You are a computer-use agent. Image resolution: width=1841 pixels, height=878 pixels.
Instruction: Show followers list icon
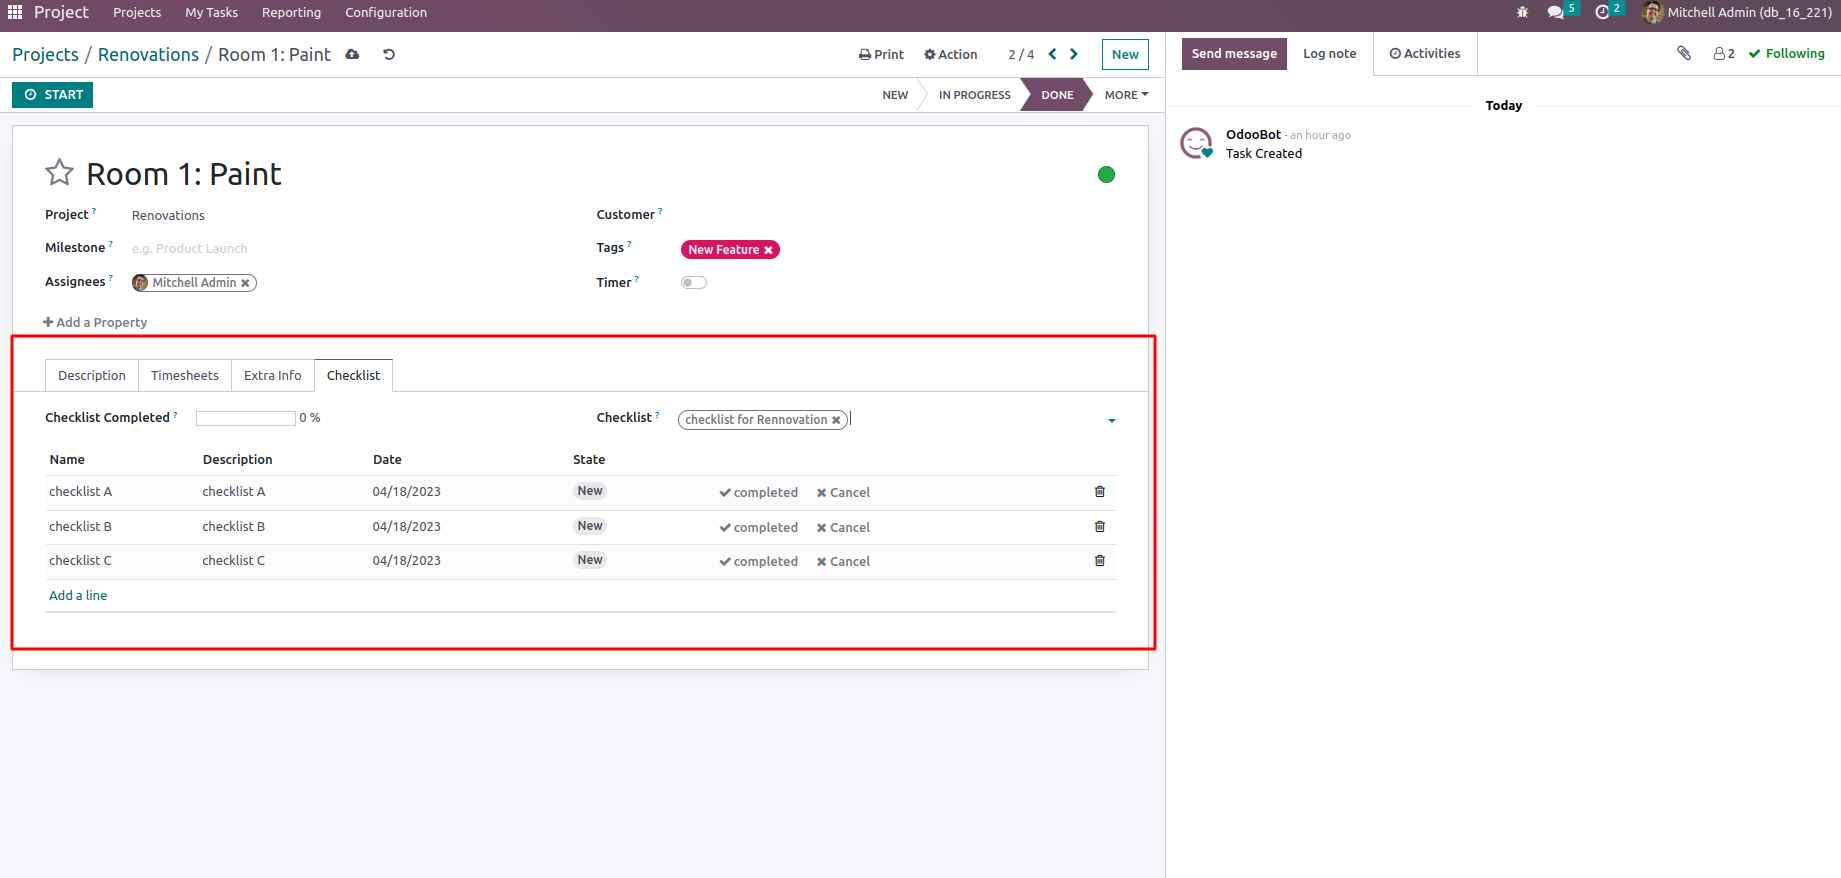click(1724, 54)
